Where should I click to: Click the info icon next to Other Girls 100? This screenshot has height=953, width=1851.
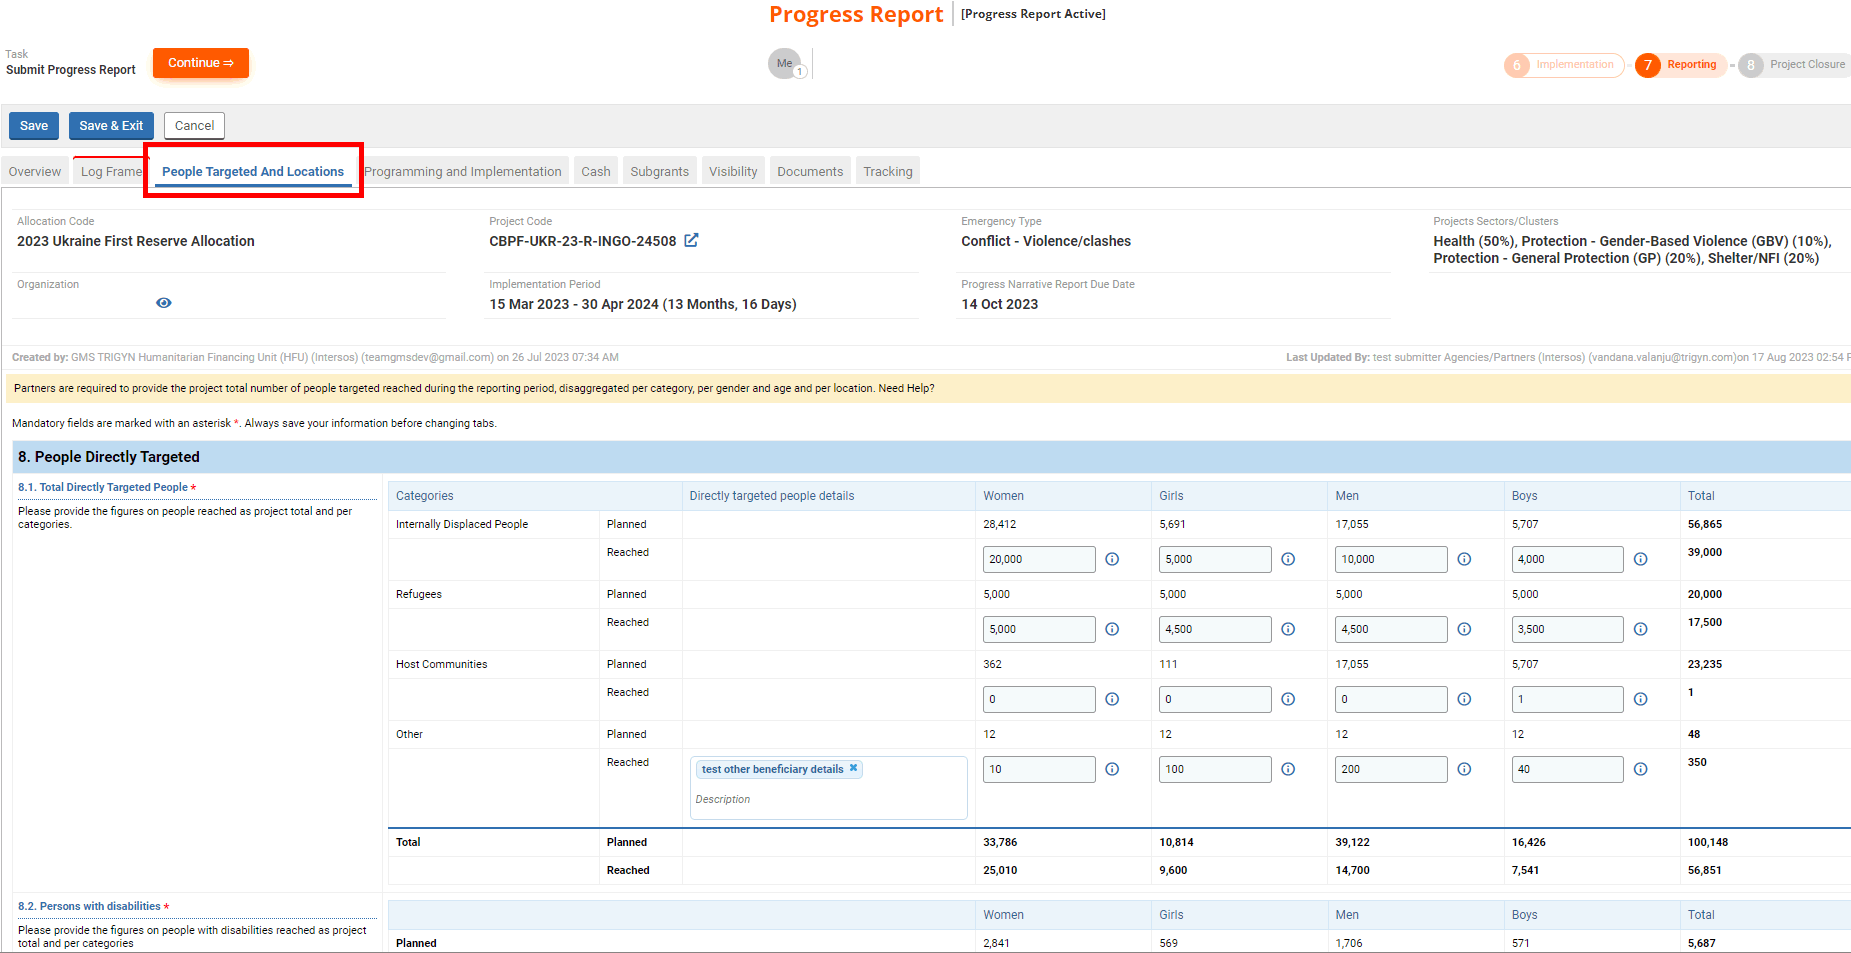[x=1288, y=769]
